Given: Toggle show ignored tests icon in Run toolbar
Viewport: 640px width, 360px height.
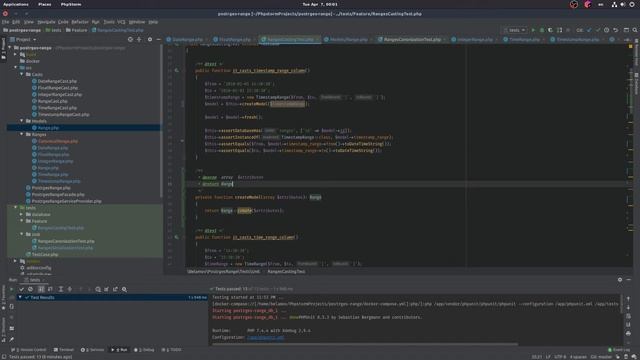Looking at the screenshot, I should 30,289.
